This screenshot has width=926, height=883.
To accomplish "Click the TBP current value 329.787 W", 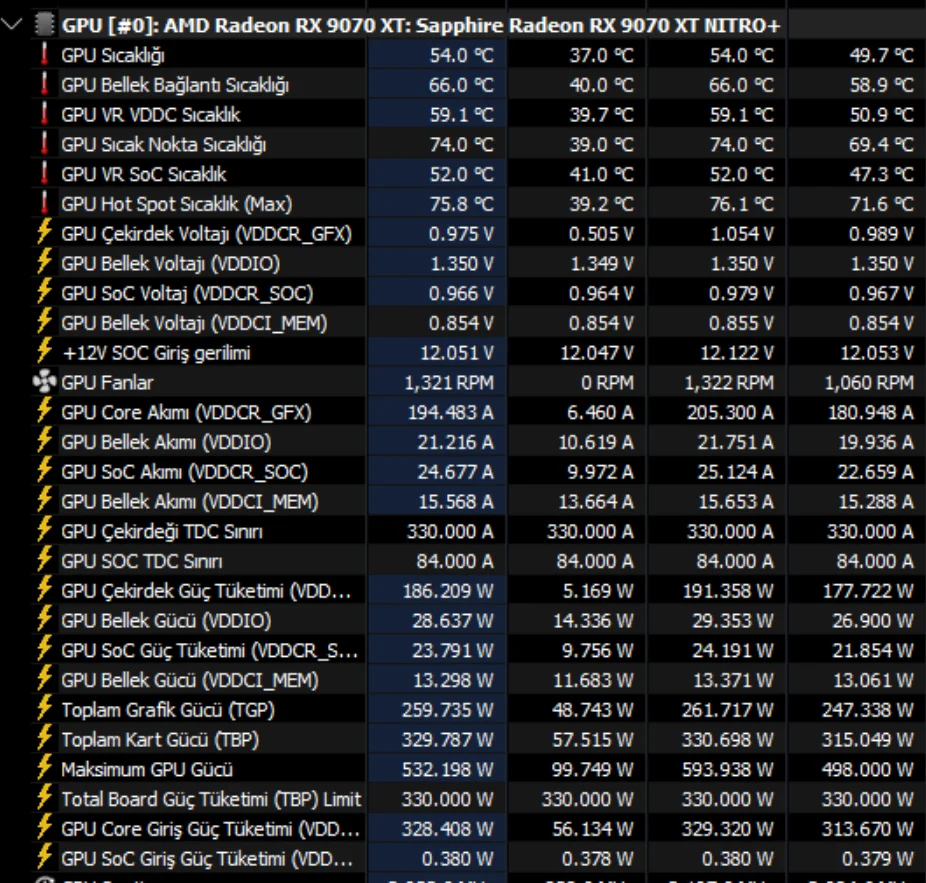I will [448, 739].
